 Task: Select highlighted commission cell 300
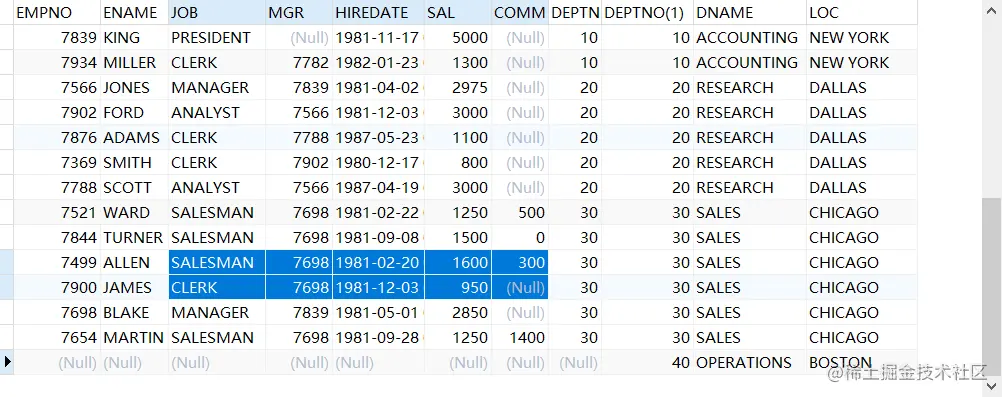pyautogui.click(x=520, y=263)
